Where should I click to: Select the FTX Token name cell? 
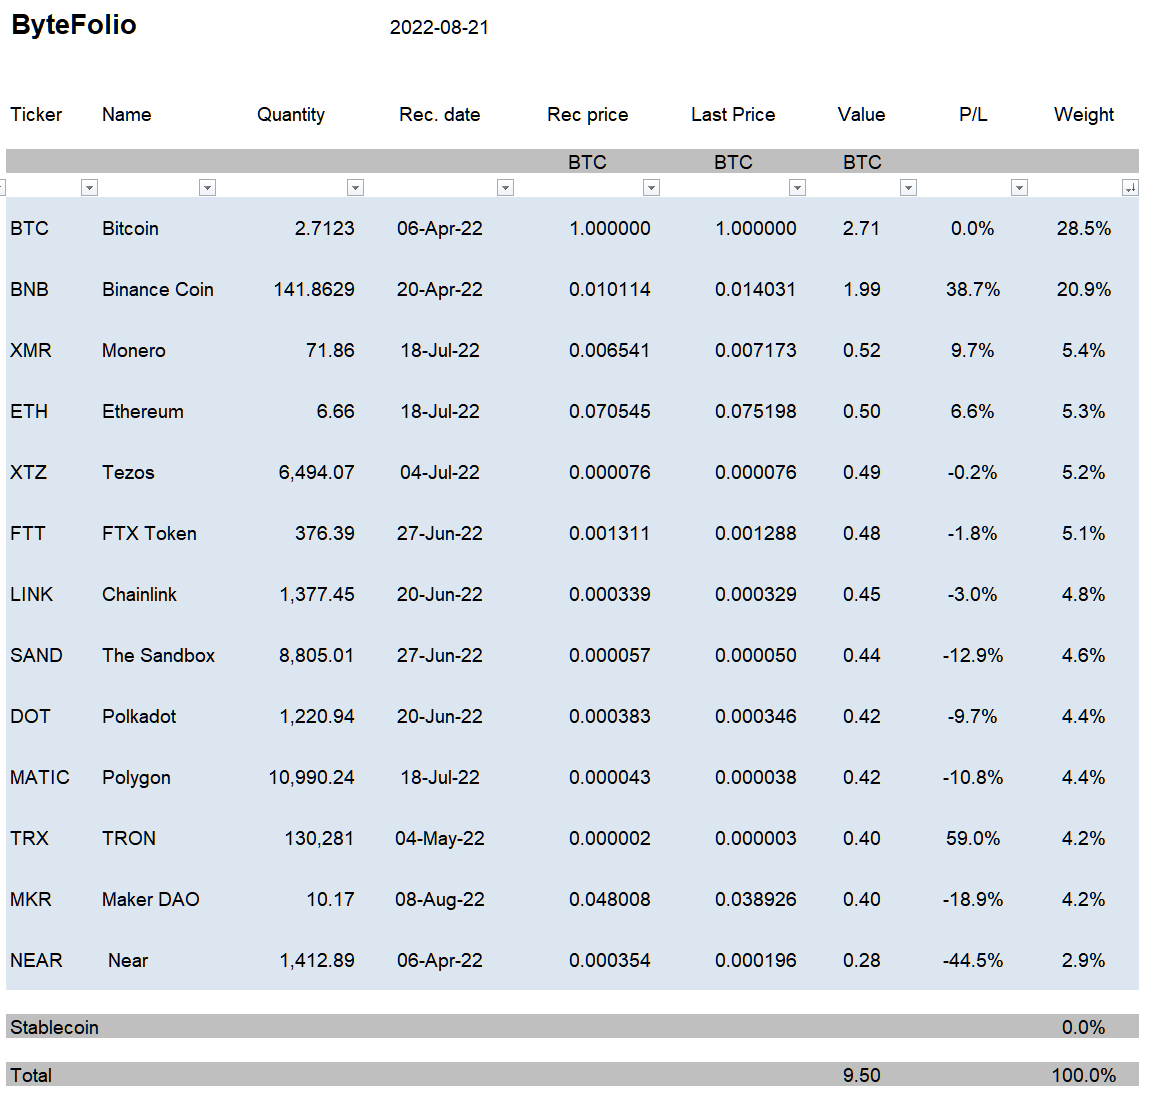pos(149,533)
